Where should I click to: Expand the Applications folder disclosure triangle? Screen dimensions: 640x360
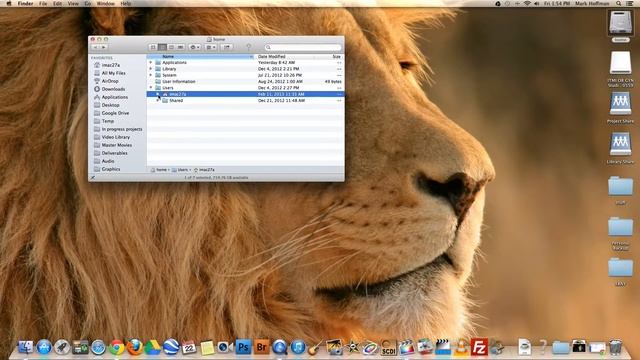[x=151, y=63]
